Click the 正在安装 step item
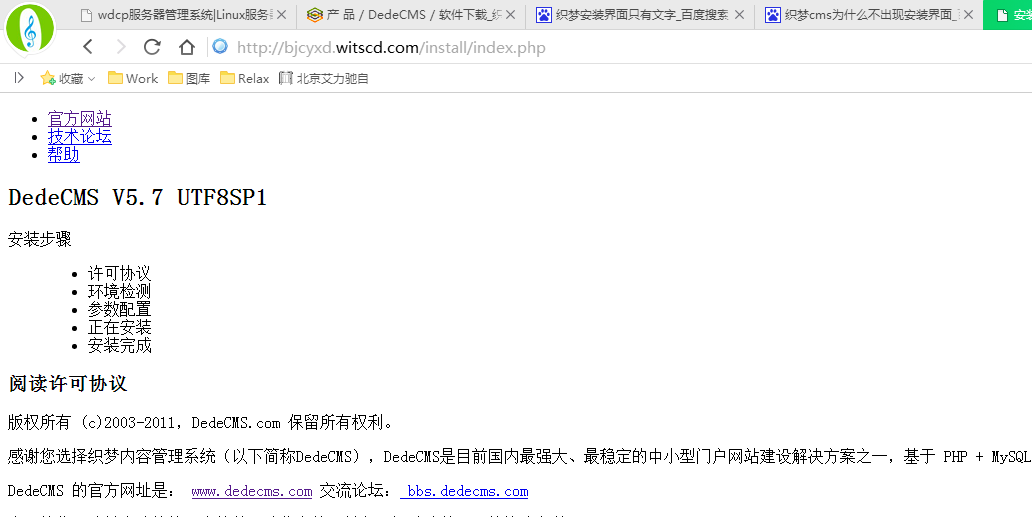1032x517 pixels. (x=120, y=327)
